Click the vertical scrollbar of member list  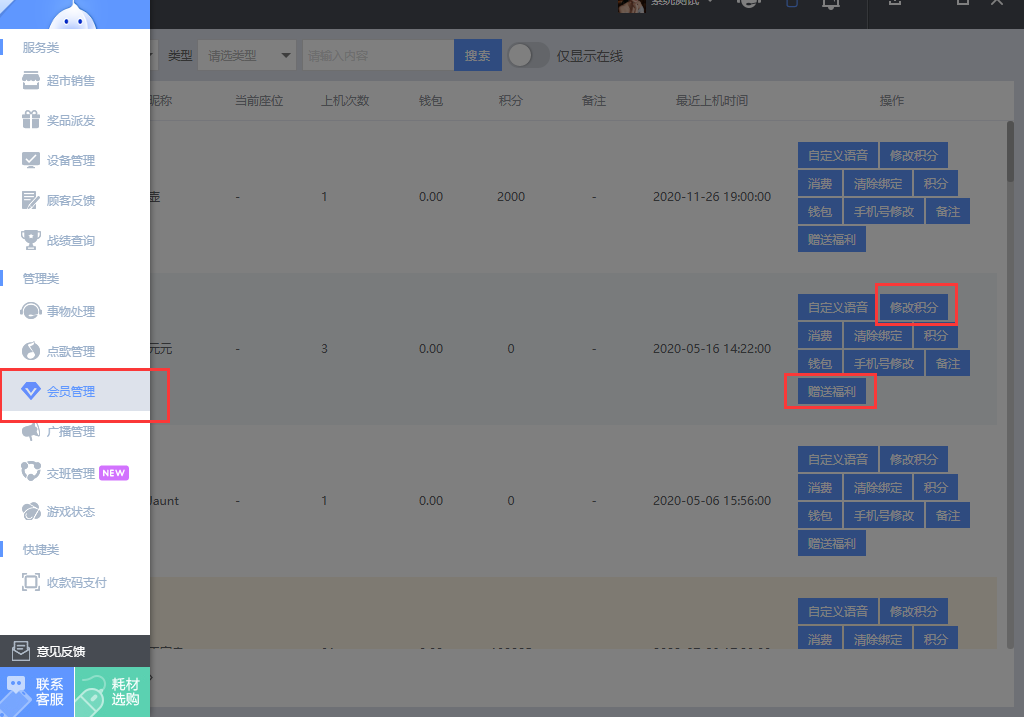(x=1010, y=150)
